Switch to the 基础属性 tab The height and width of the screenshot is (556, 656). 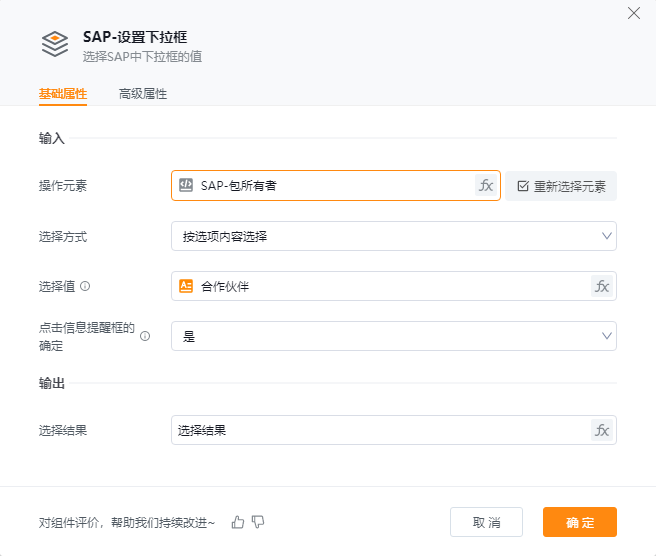click(x=63, y=94)
